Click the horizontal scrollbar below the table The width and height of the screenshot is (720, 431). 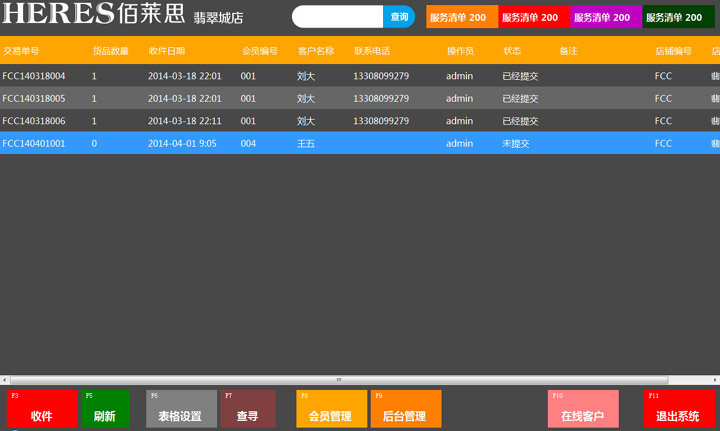[338, 380]
